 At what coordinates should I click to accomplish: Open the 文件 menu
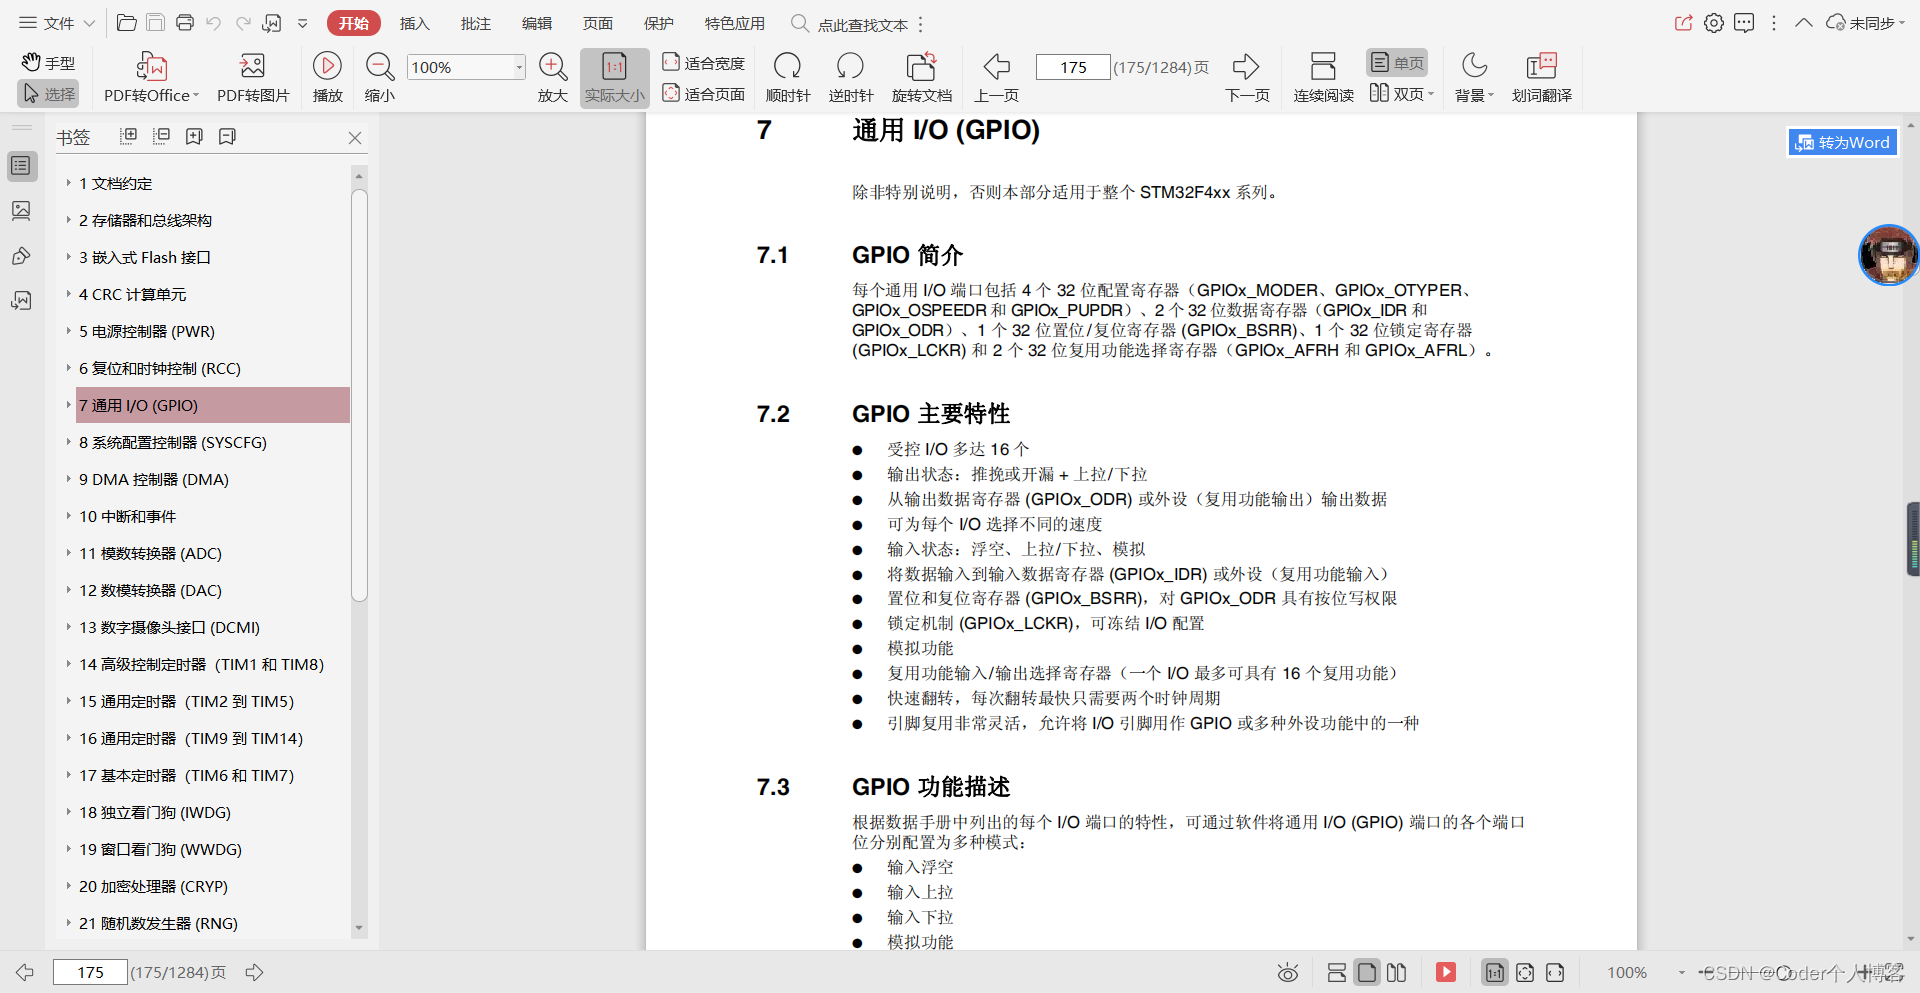pyautogui.click(x=57, y=23)
